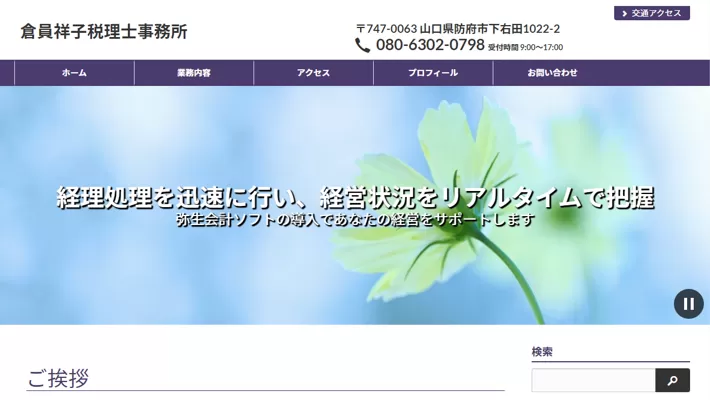Screen dimensions: 710x400
Task: Open the 業務内容 menu item
Action: coord(194,73)
